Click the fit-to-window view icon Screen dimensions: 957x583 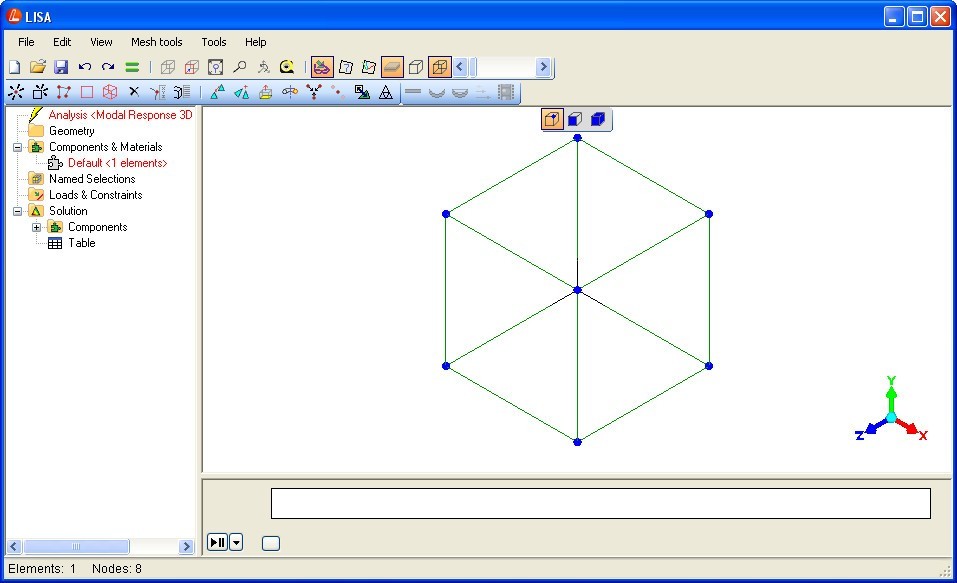[x=215, y=67]
